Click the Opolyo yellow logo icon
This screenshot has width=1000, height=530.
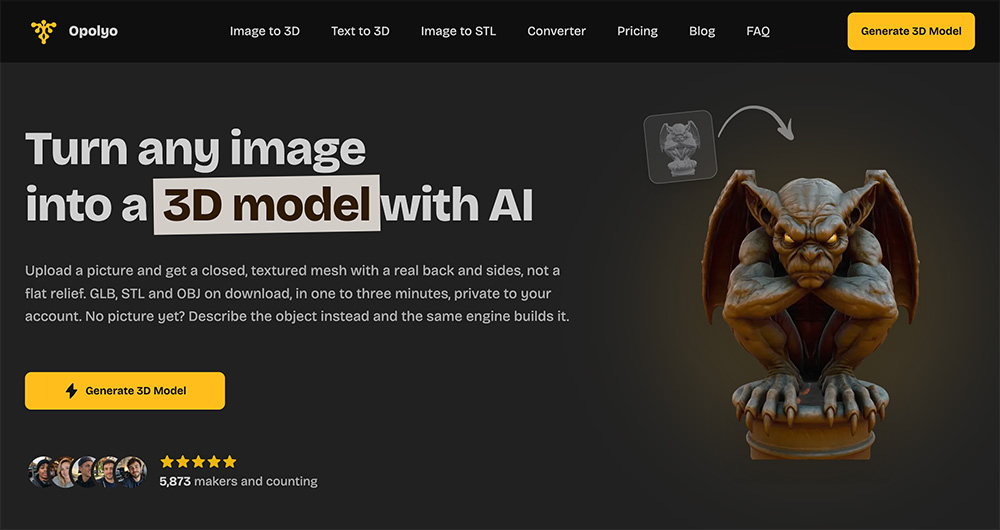pos(43,31)
